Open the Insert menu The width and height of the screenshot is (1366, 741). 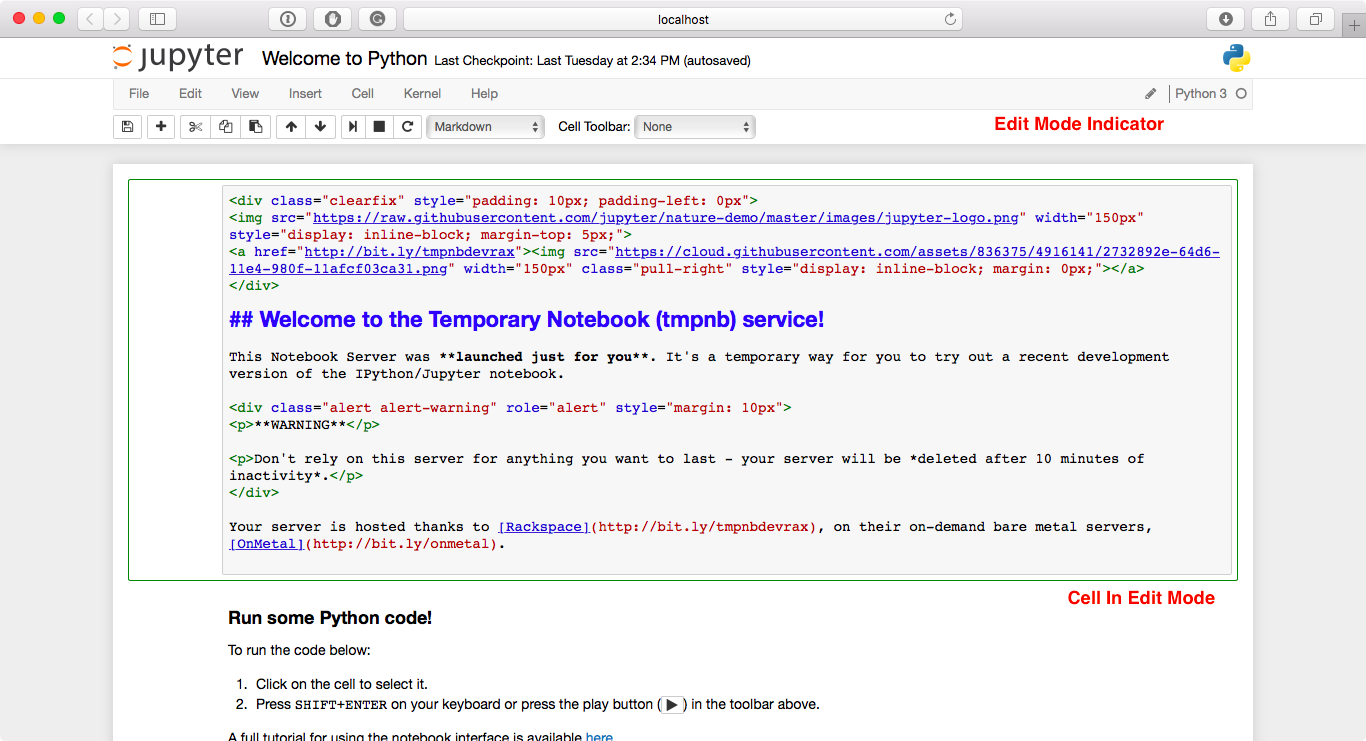pos(305,94)
